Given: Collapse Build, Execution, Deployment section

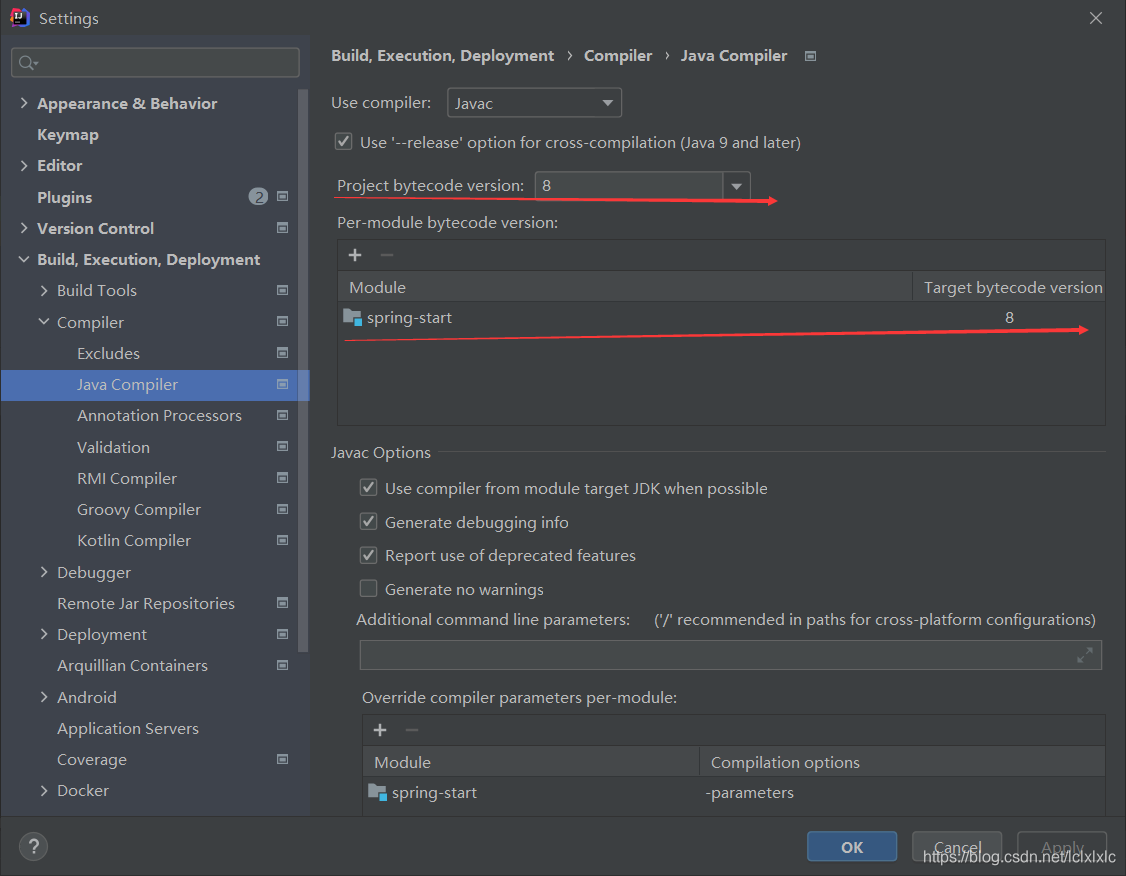Looking at the screenshot, I should (24, 259).
